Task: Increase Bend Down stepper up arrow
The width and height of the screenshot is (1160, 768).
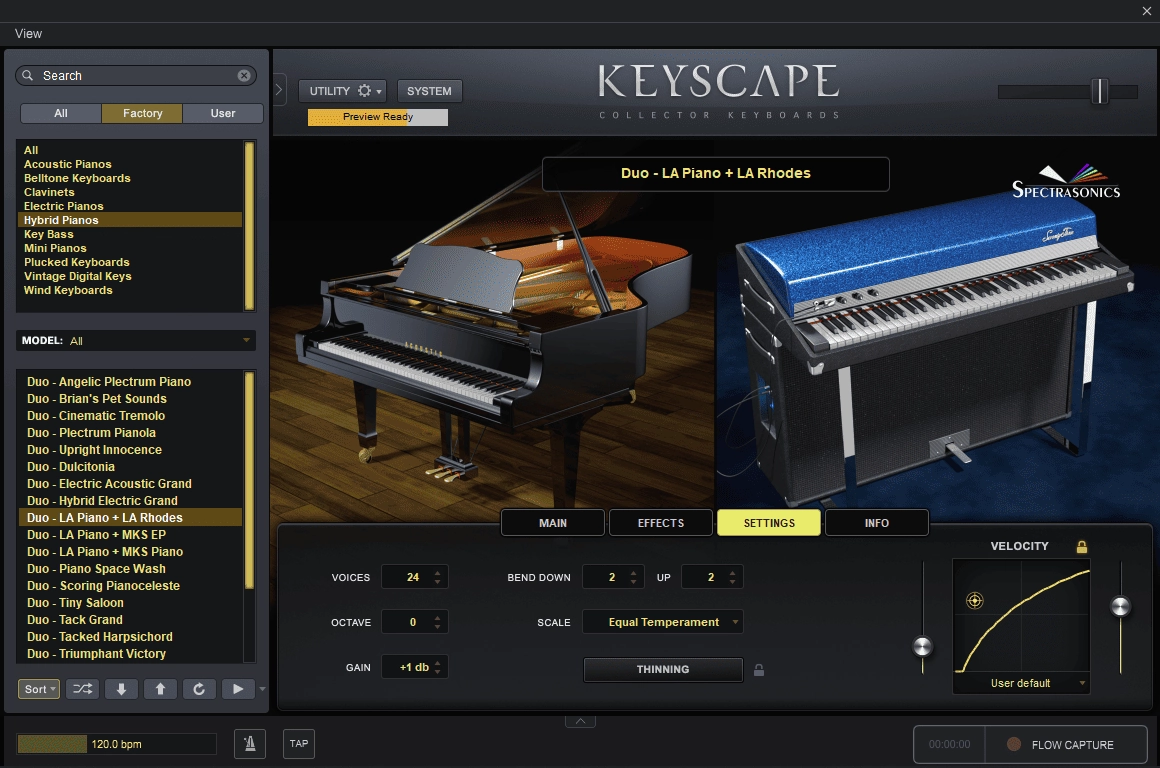Action: pyautogui.click(x=633, y=572)
